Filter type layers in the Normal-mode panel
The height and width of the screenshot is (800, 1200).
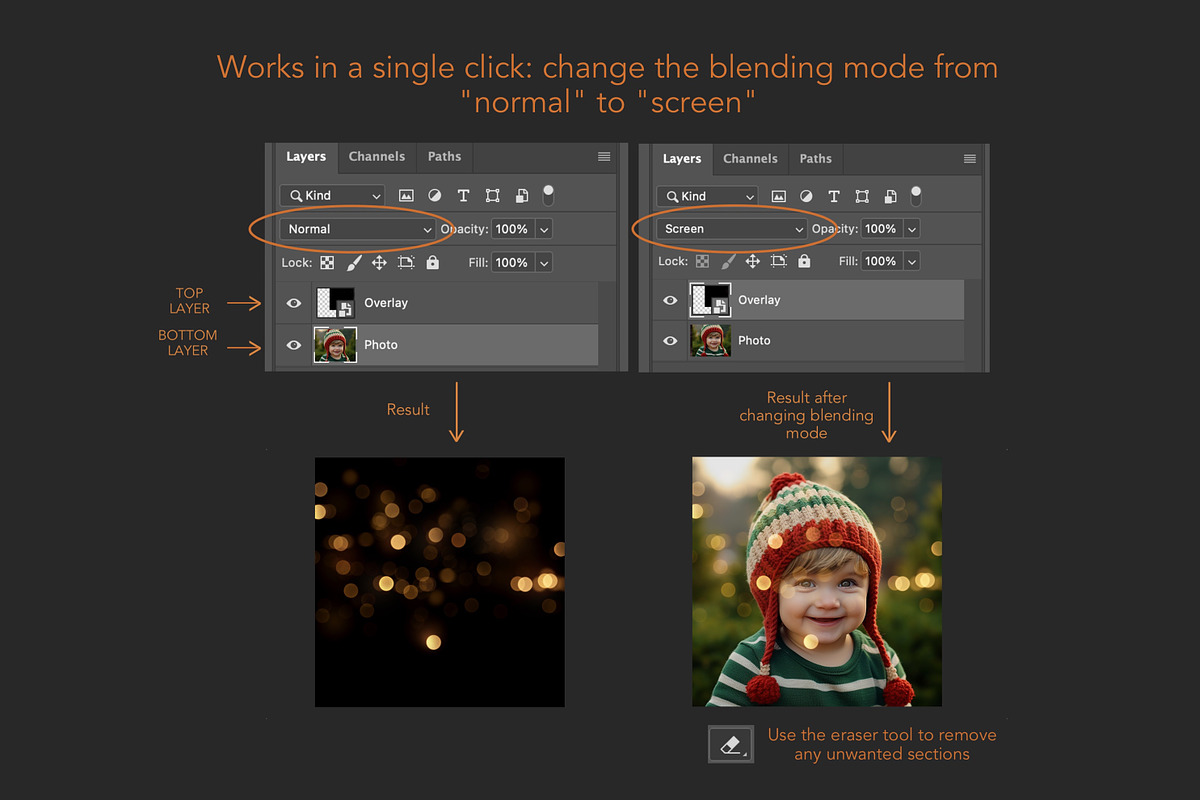(463, 195)
